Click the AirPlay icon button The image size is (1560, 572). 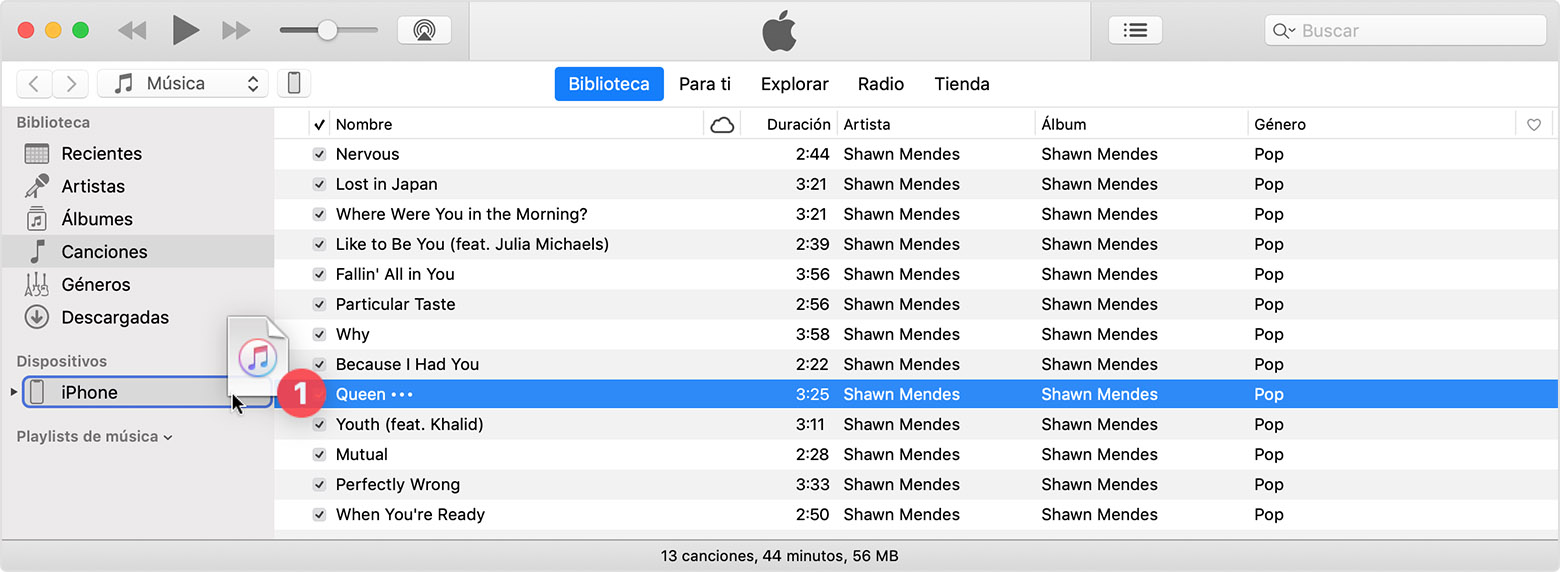pyautogui.click(x=424, y=30)
